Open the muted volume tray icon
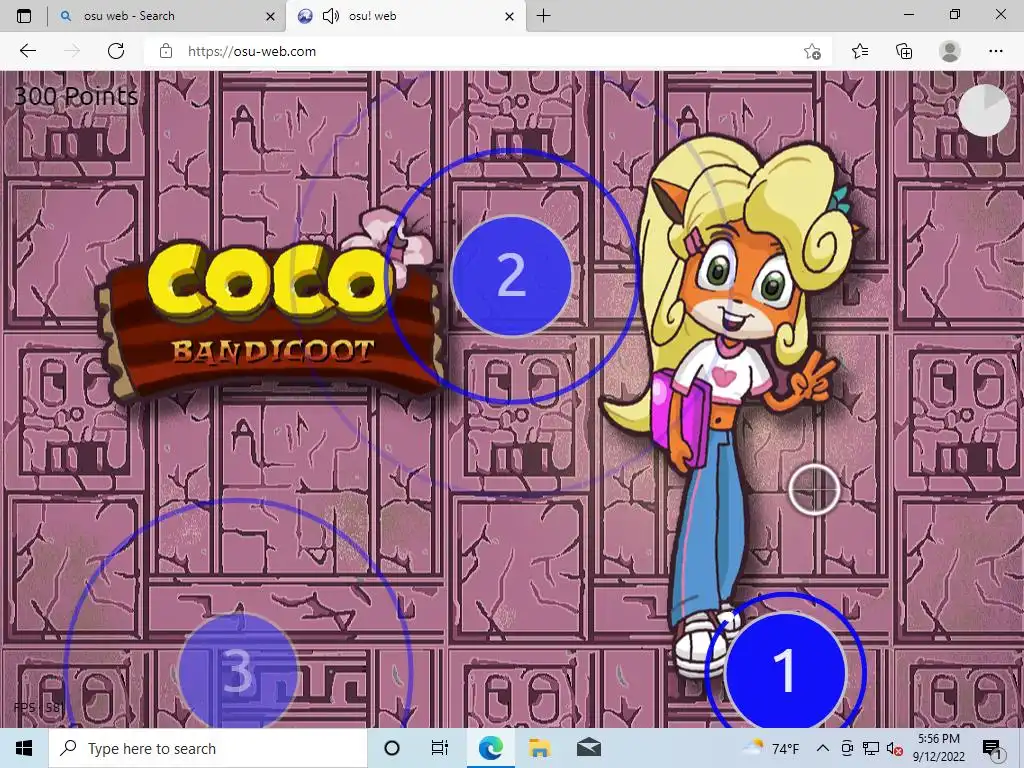 pyautogui.click(x=895, y=748)
